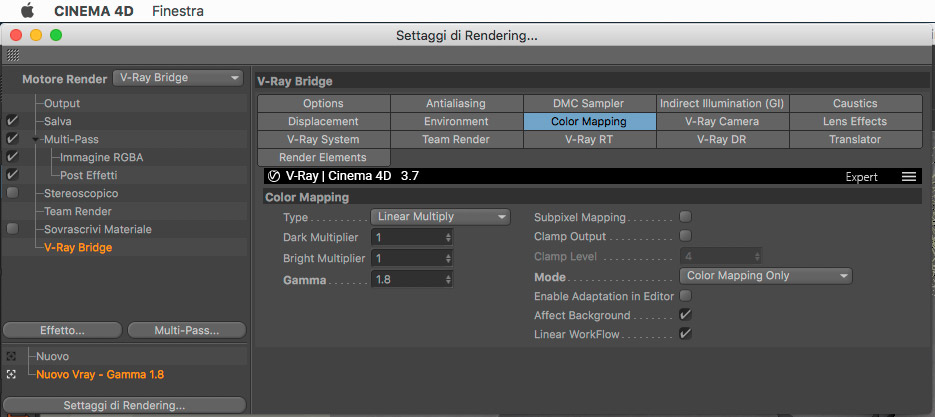935x417 pixels.
Task: Open the Indirect Illumination (GI) tab
Action: 723,103
